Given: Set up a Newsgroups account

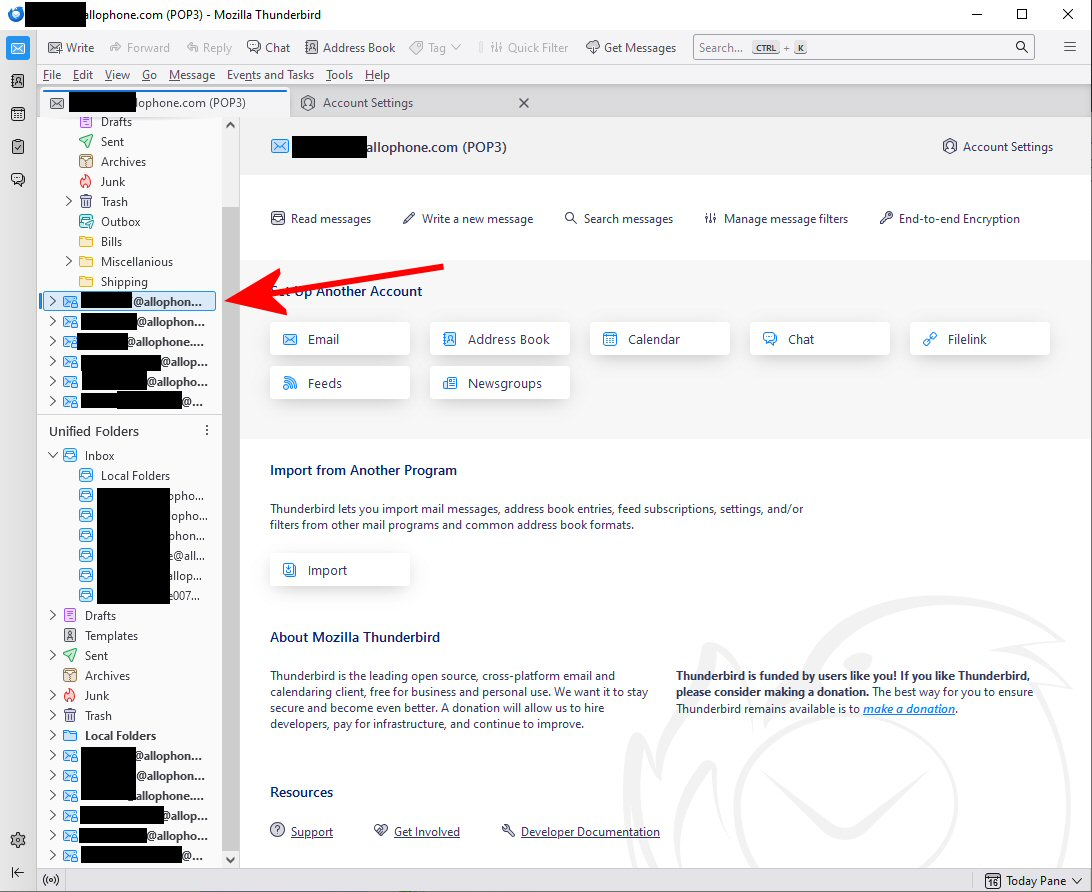Looking at the screenshot, I should [500, 383].
